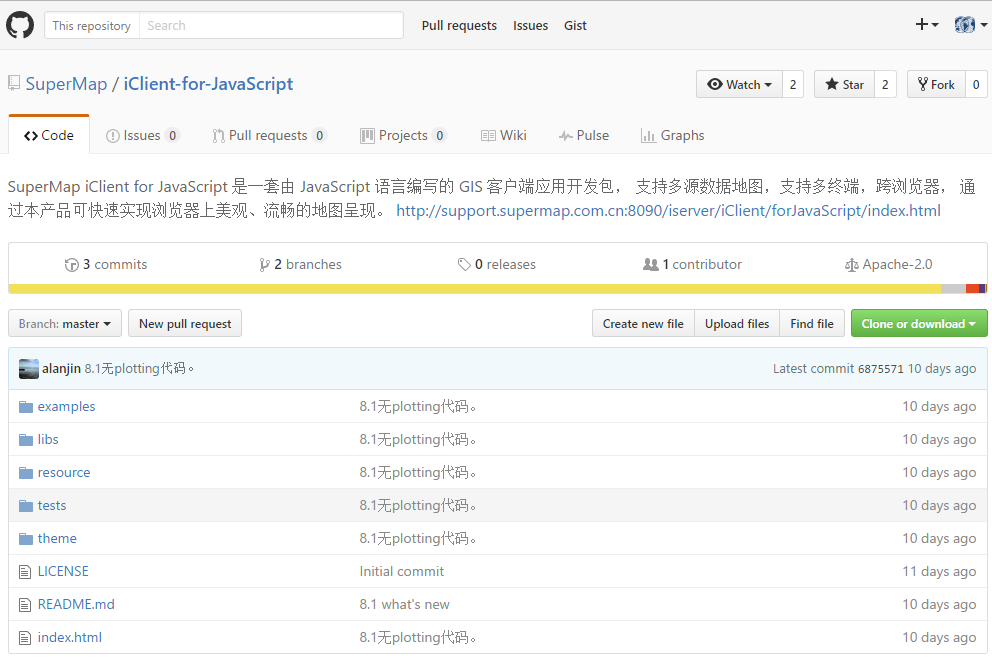Click Create new file
Image resolution: width=992 pixels, height=659 pixels.
[x=643, y=323]
